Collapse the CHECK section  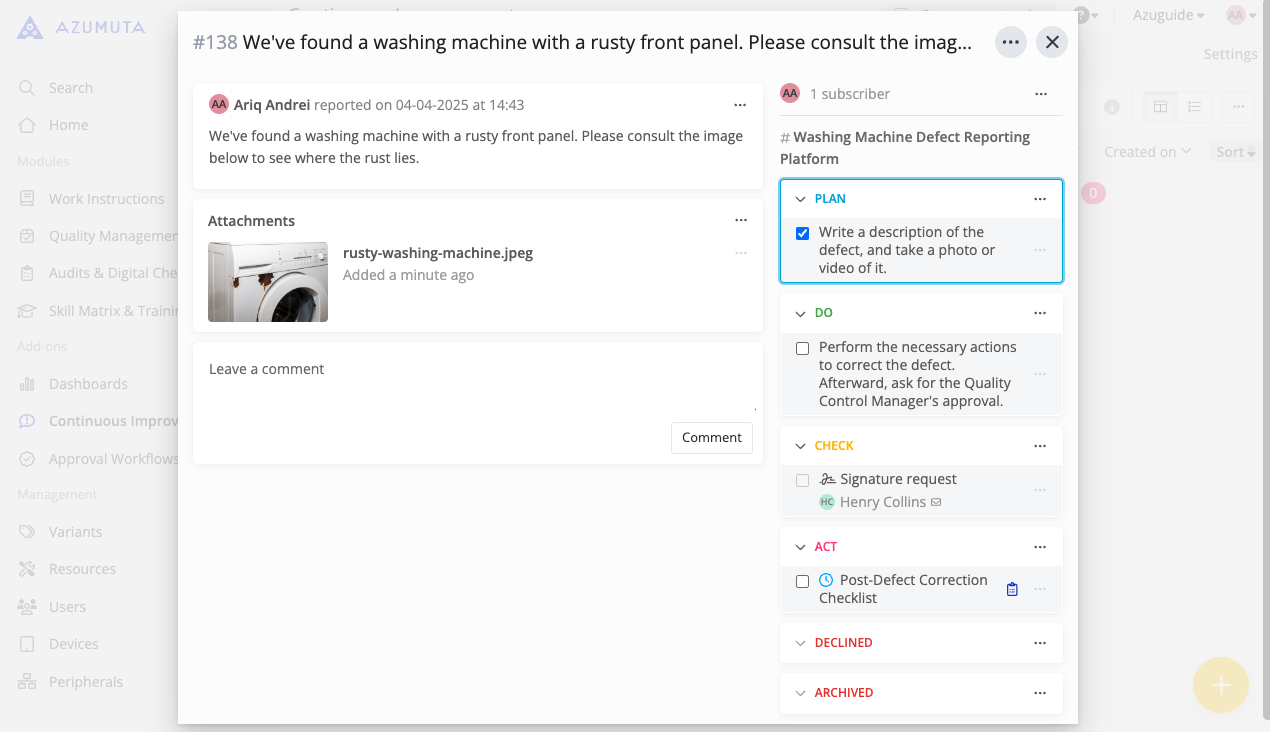pos(800,446)
